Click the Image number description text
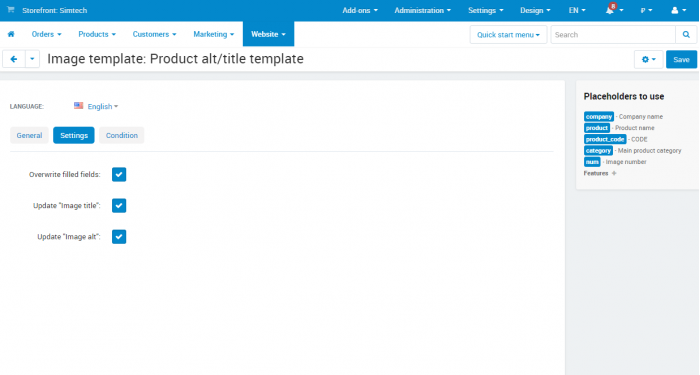700x375 pixels. point(626,162)
